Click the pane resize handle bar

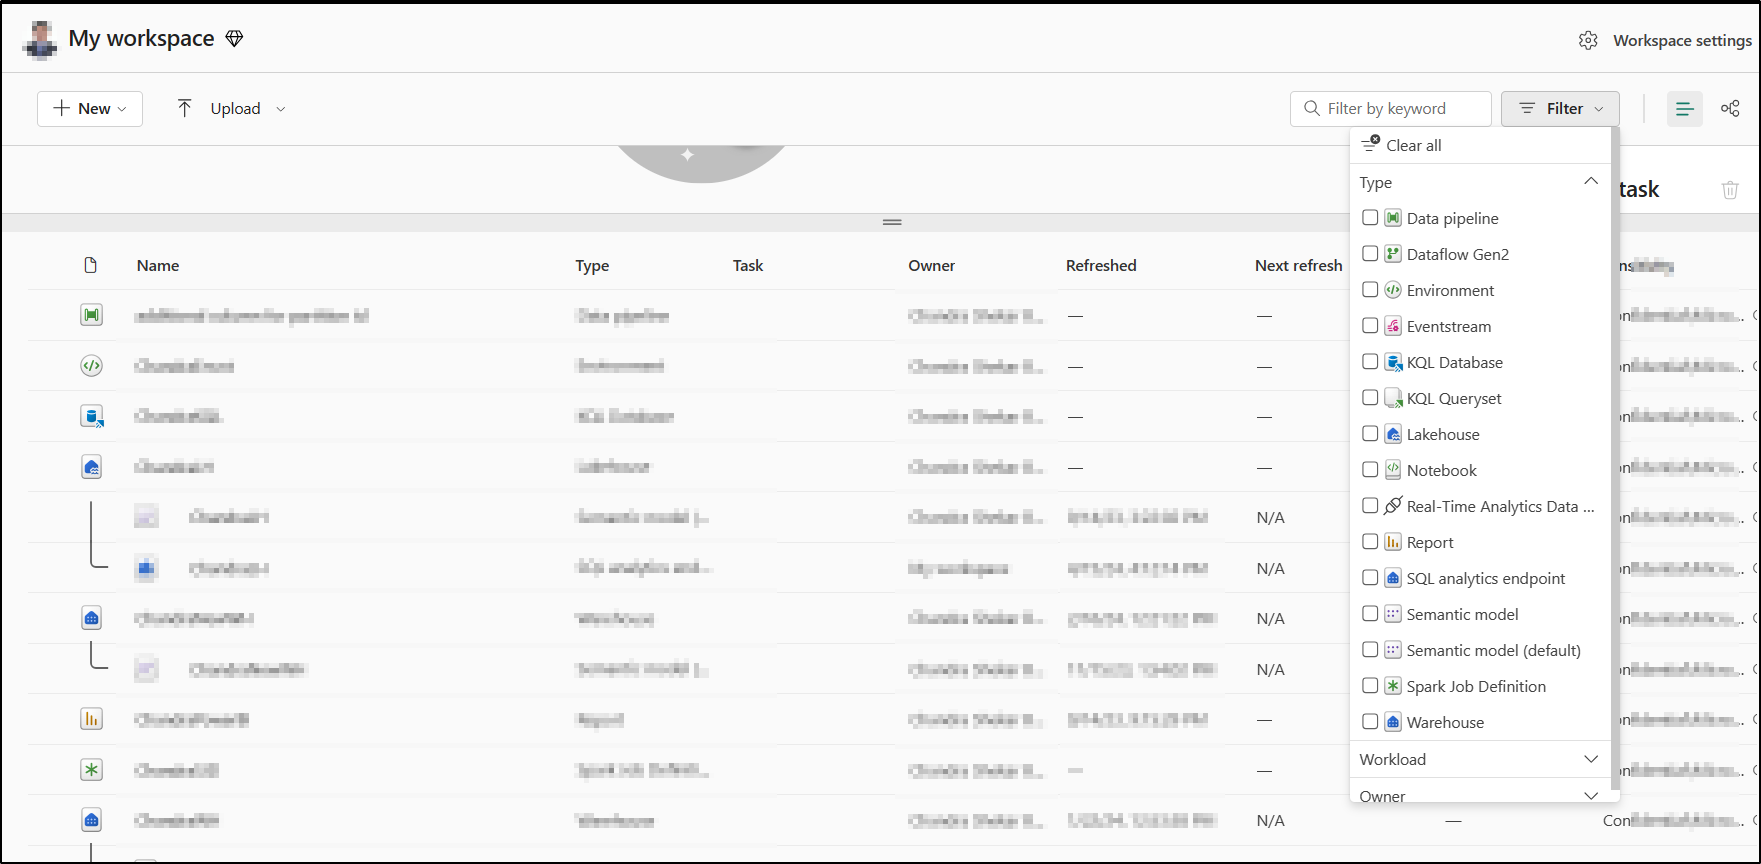892,222
